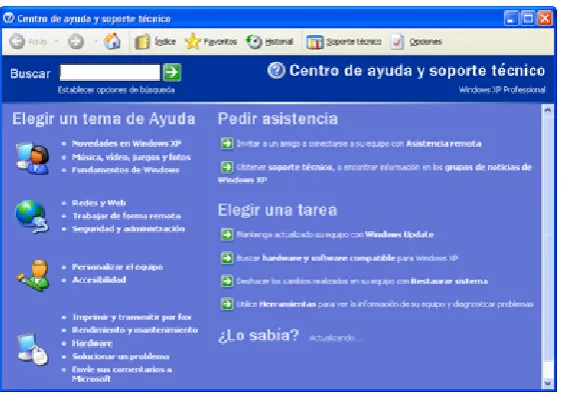Open dropdown arrow next to Atrás
The width and height of the screenshot is (563, 396).
56,42
